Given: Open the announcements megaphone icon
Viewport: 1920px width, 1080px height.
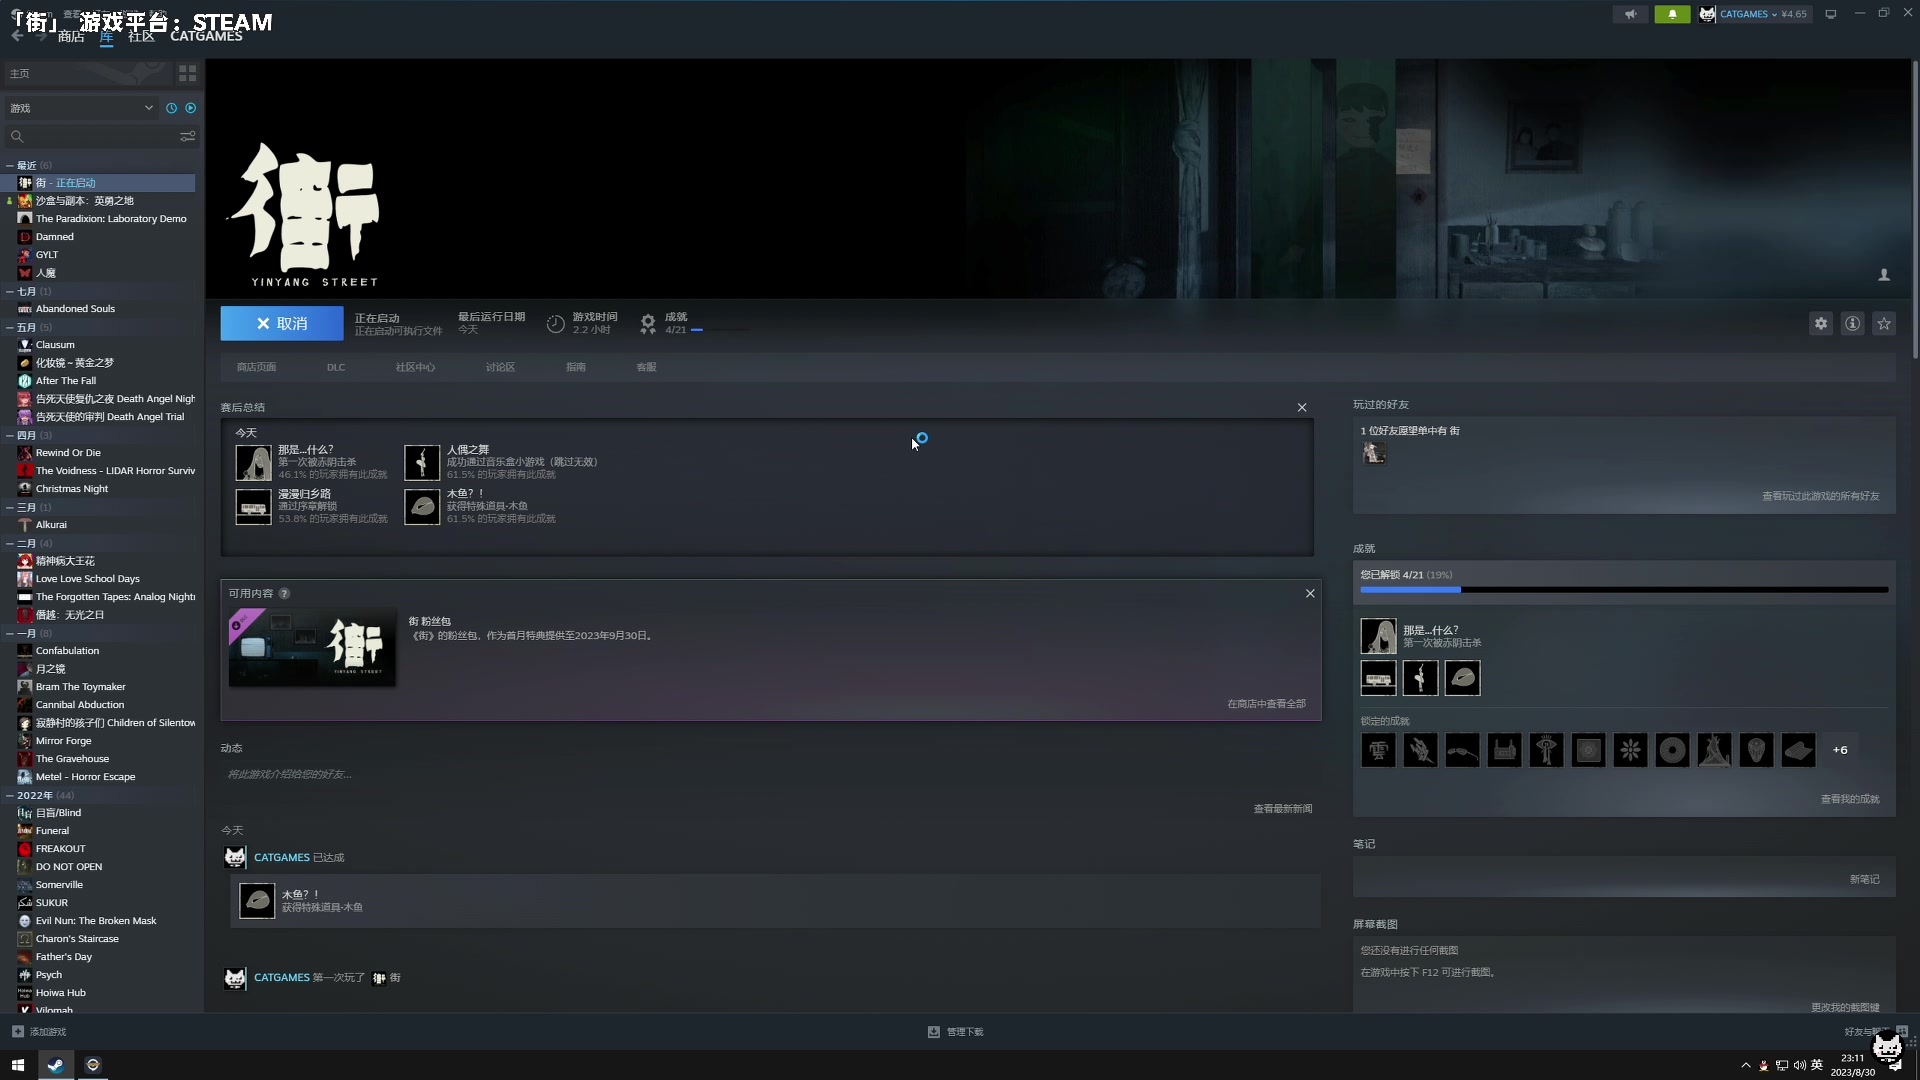Looking at the screenshot, I should [x=1630, y=14].
